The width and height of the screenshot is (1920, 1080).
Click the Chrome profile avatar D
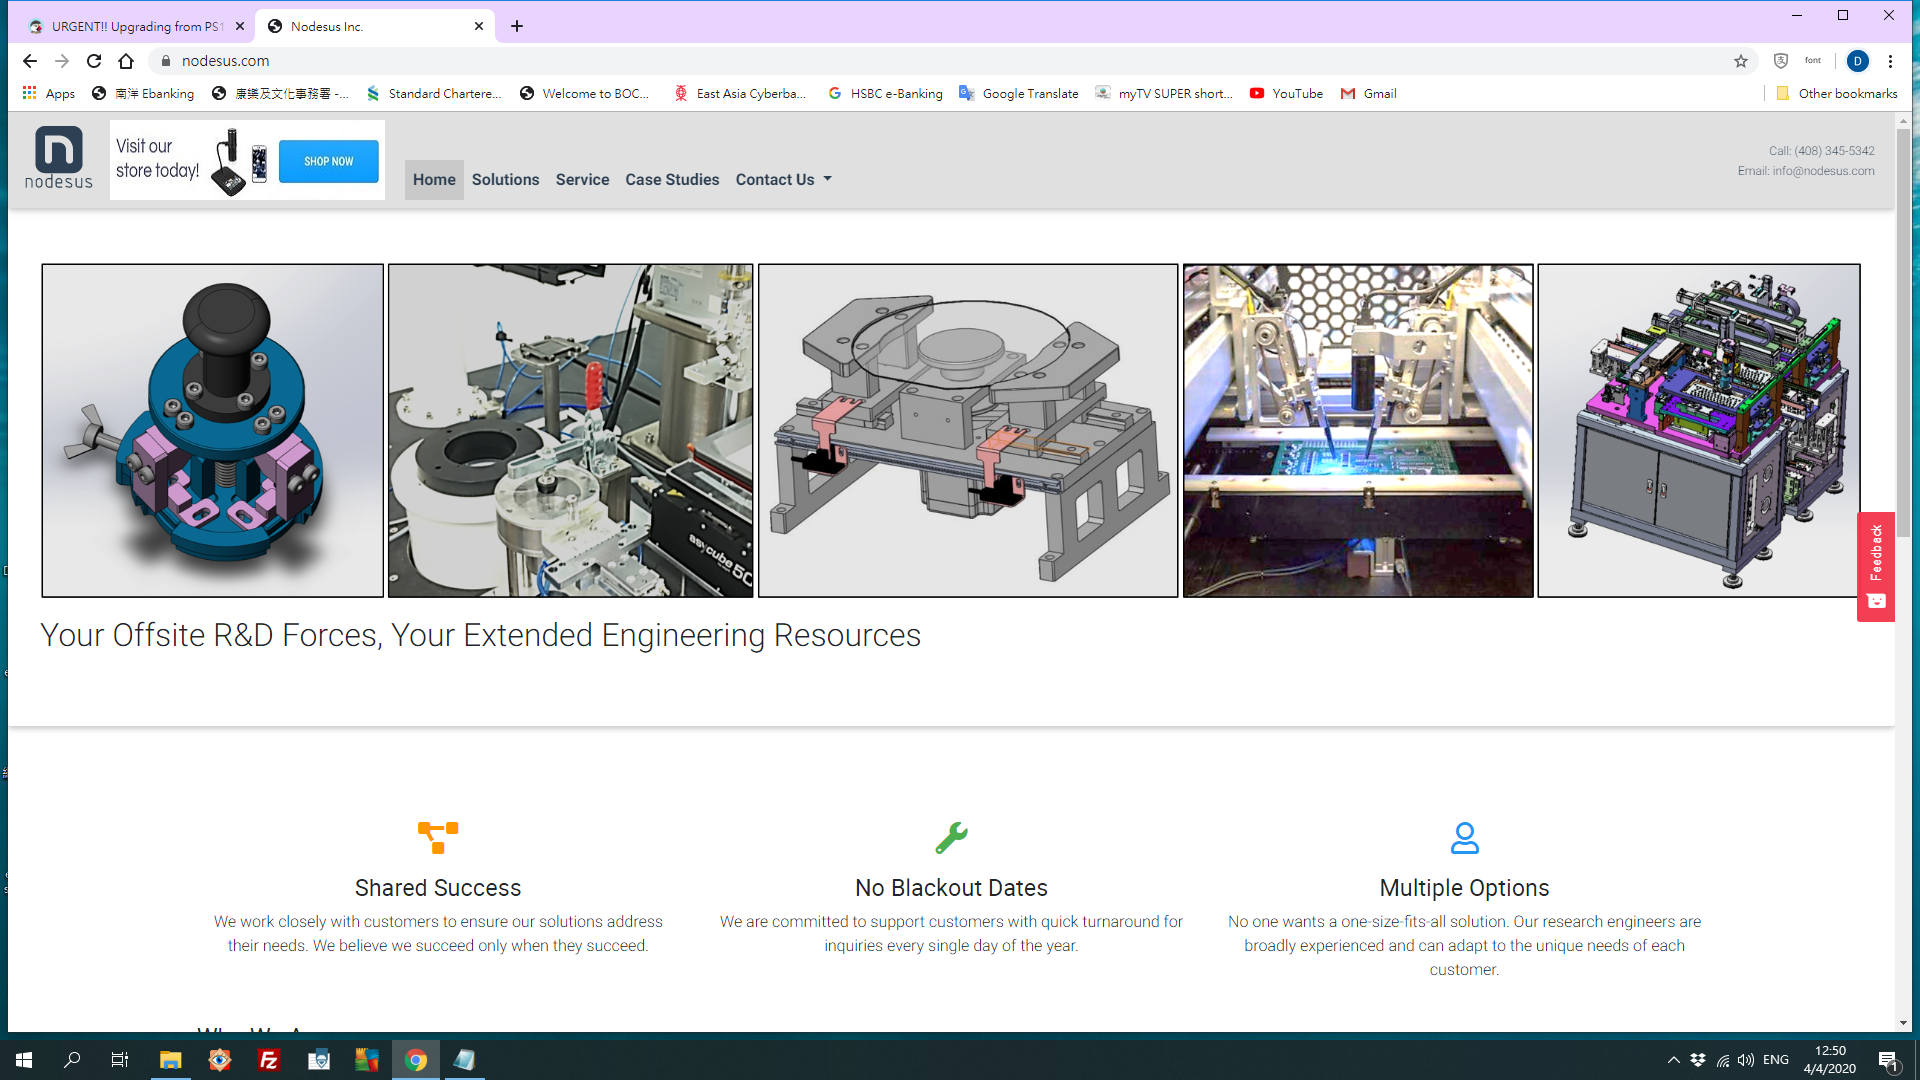point(1857,61)
